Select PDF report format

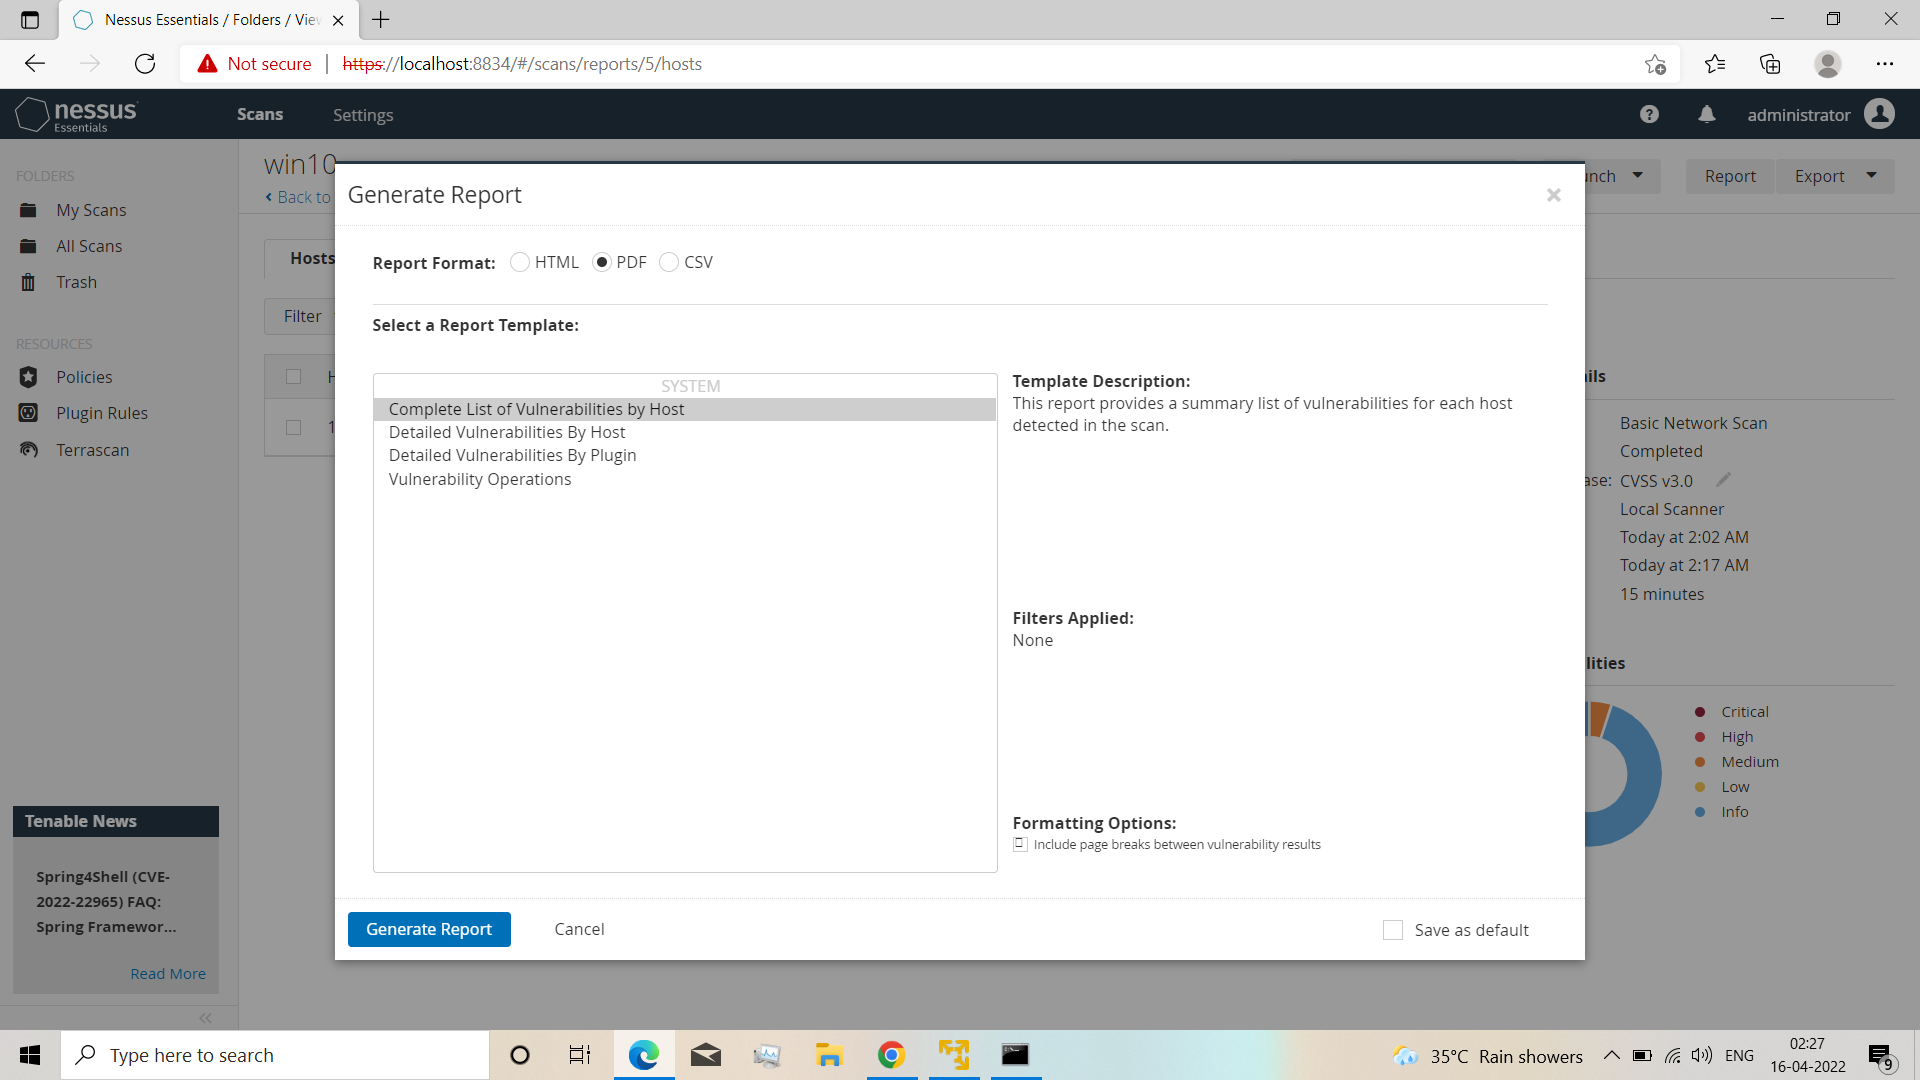602,262
